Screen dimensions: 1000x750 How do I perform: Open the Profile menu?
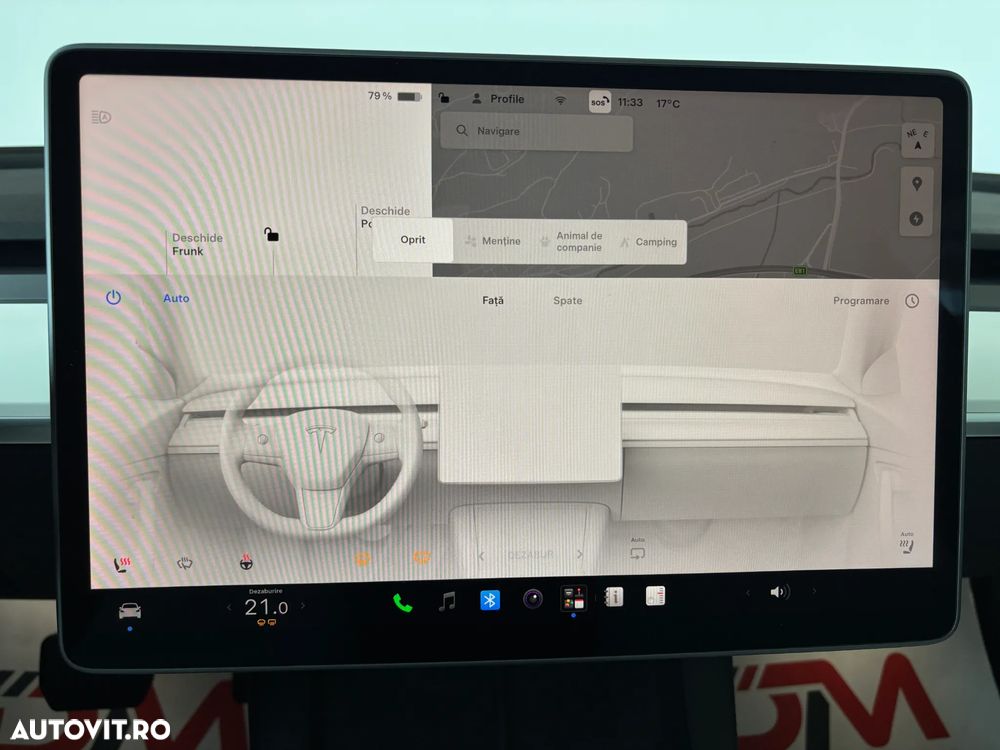(x=497, y=99)
